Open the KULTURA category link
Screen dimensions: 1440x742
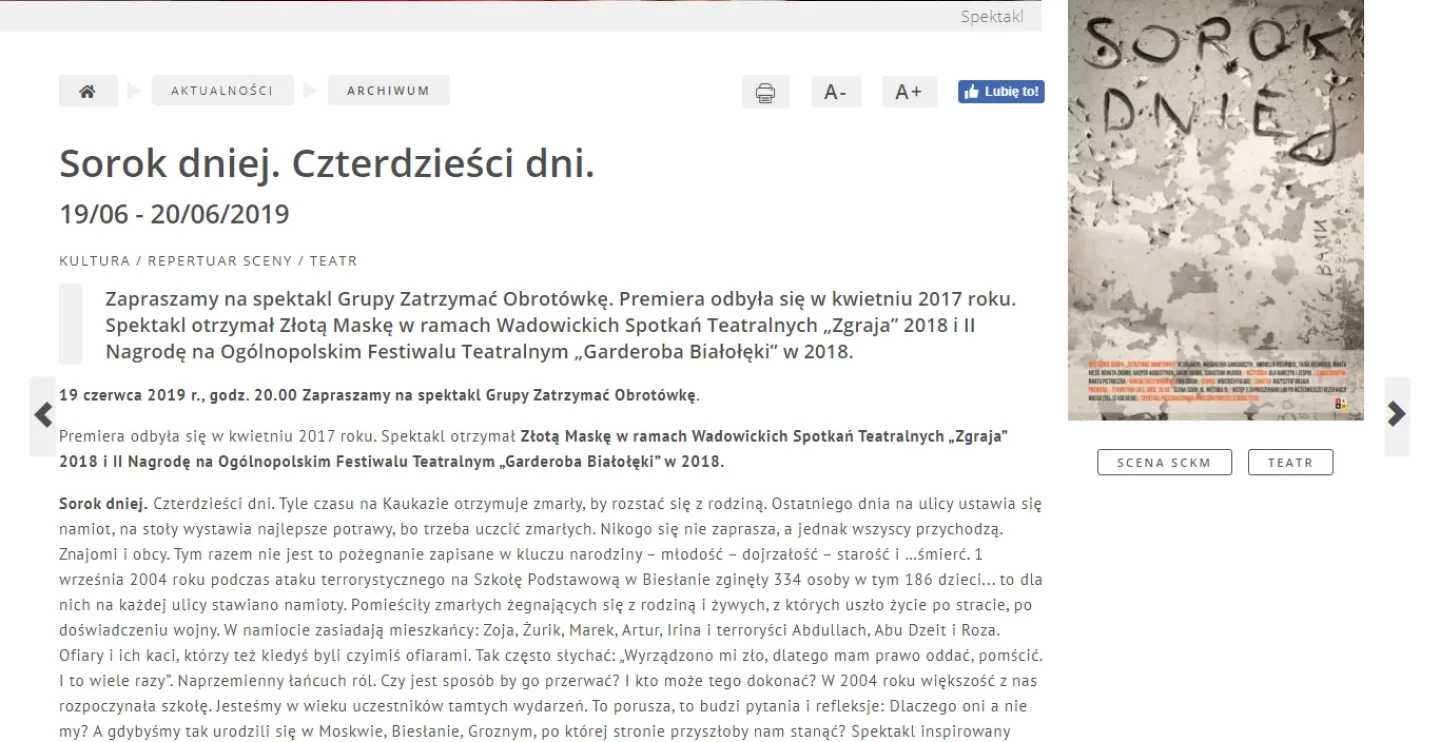95,261
